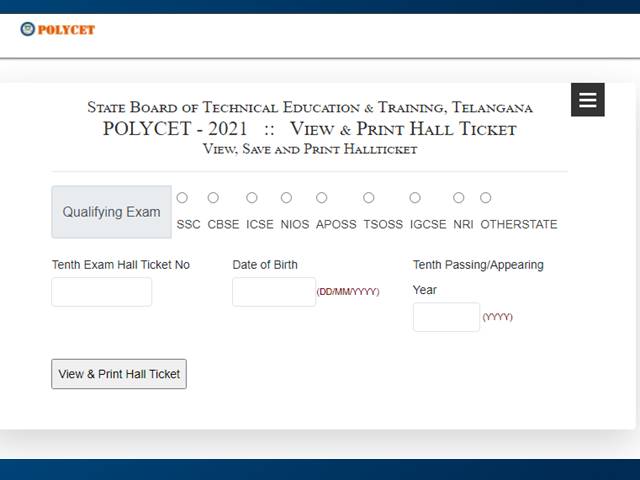
Task: Open the hamburger menu icon
Action: (587, 100)
